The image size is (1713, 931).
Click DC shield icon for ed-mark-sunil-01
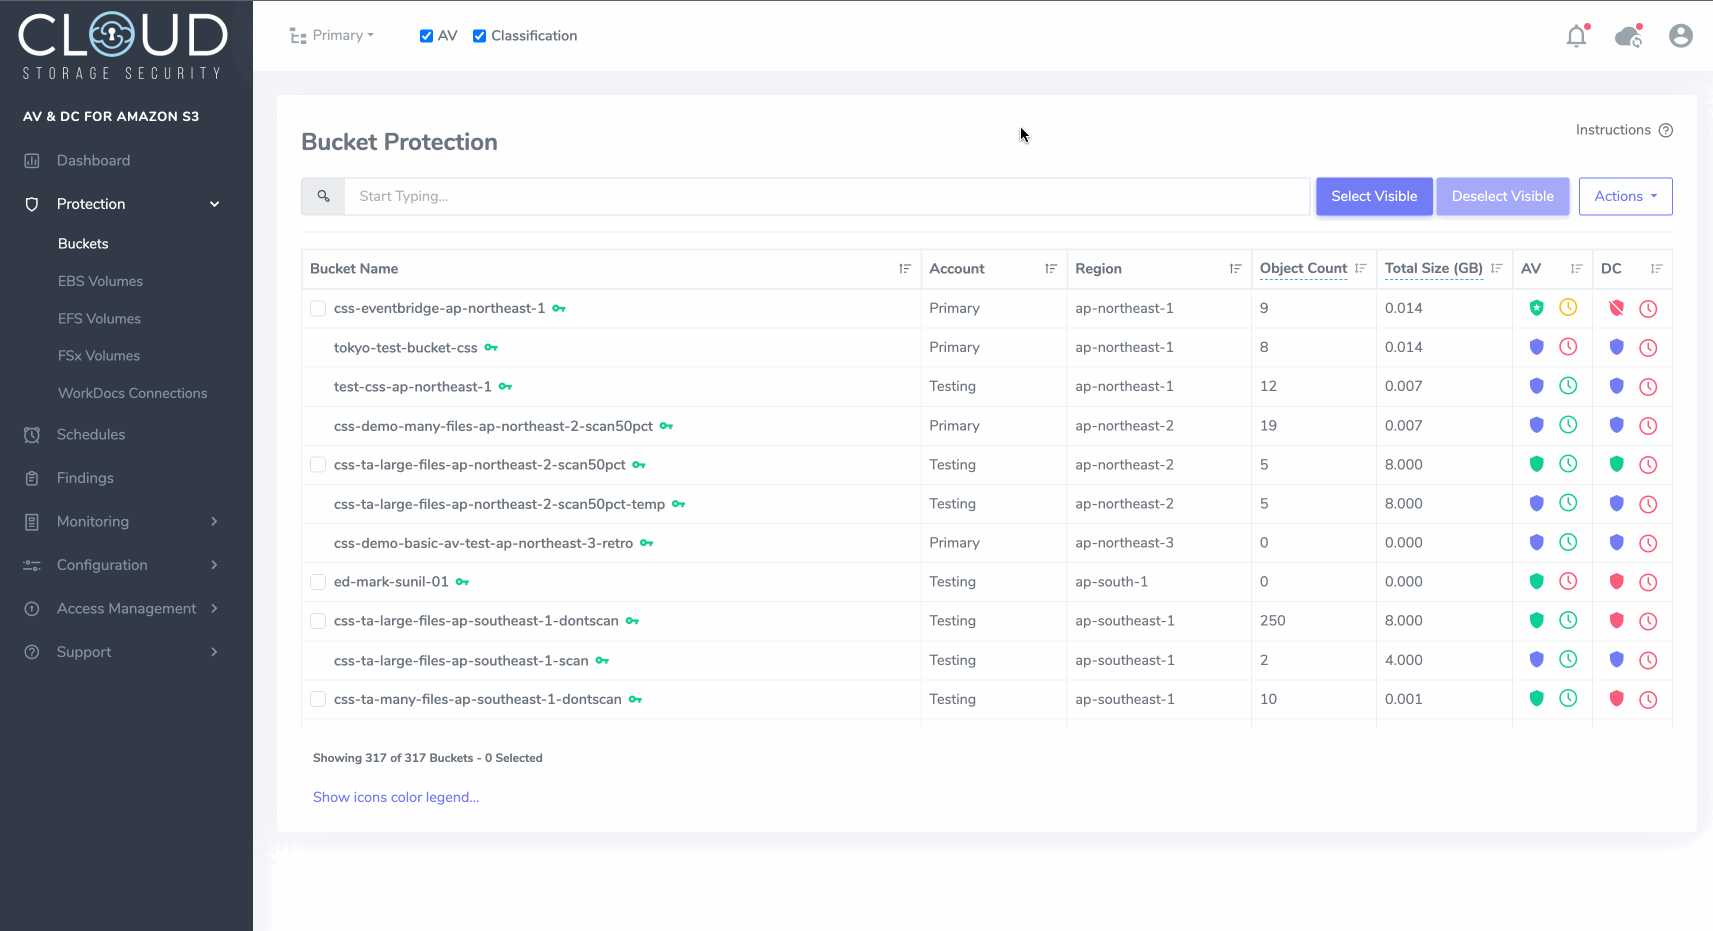coord(1616,581)
